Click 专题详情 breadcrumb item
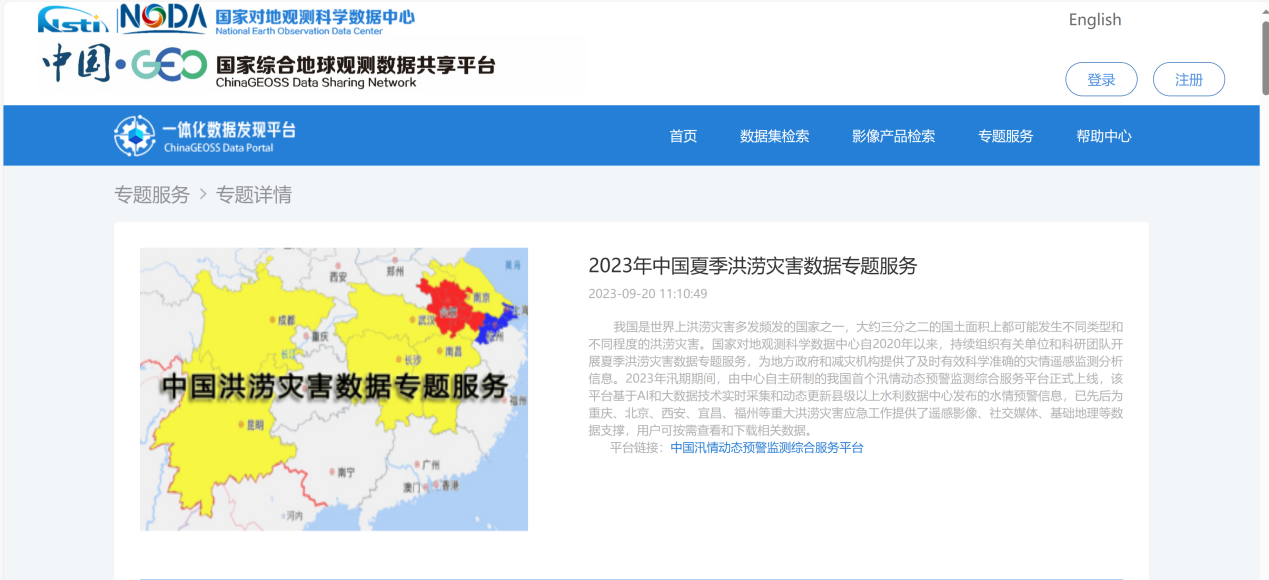The image size is (1269, 580). 254,195
